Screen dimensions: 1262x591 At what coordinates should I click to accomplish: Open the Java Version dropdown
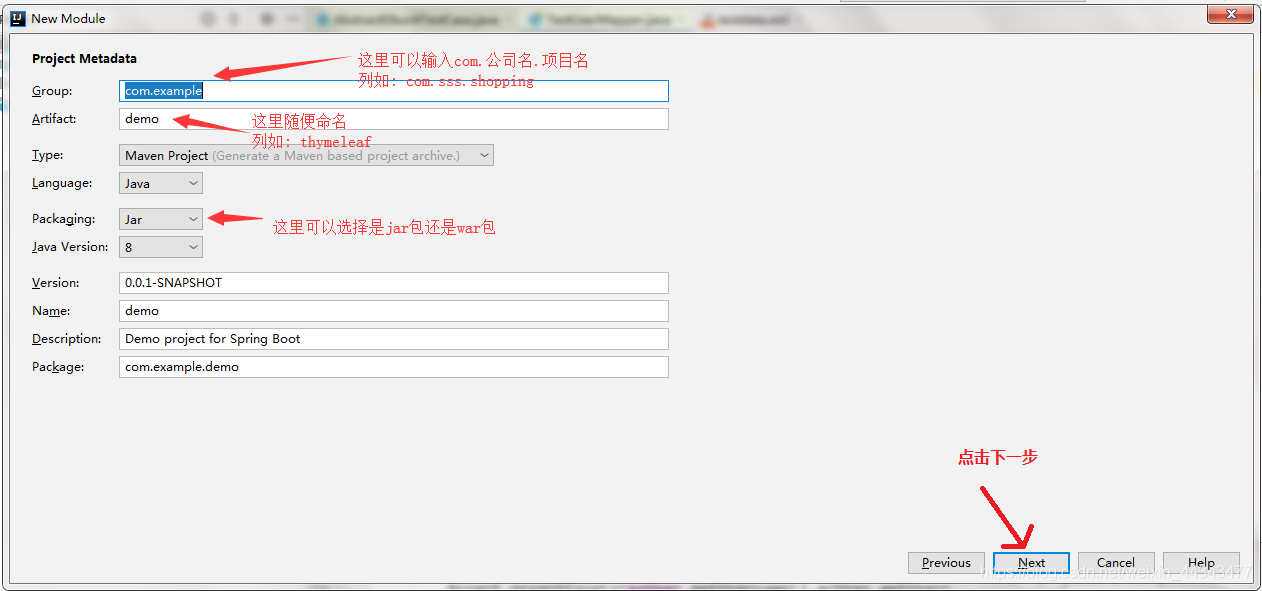[x=161, y=247]
